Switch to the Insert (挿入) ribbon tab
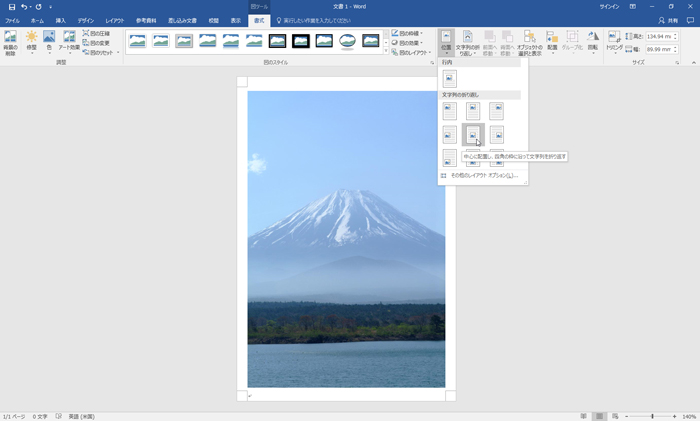The width and height of the screenshot is (700, 421). tap(61, 20)
